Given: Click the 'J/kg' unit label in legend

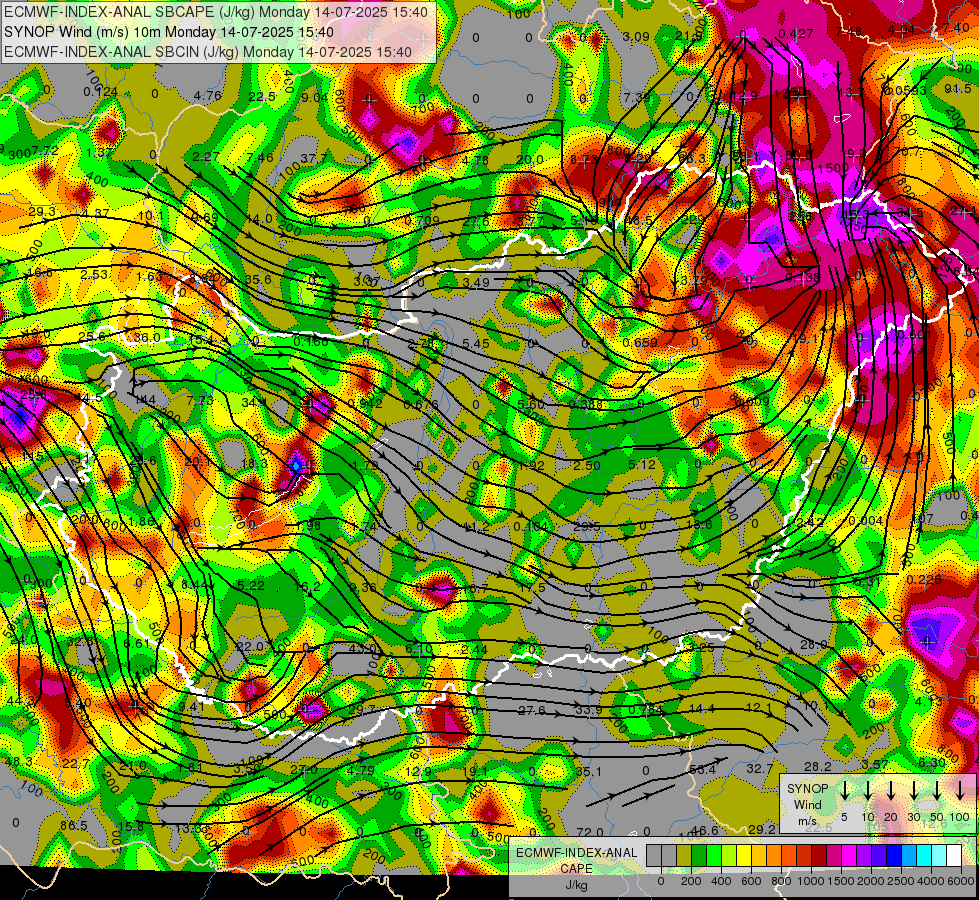Looking at the screenshot, I should (576, 885).
